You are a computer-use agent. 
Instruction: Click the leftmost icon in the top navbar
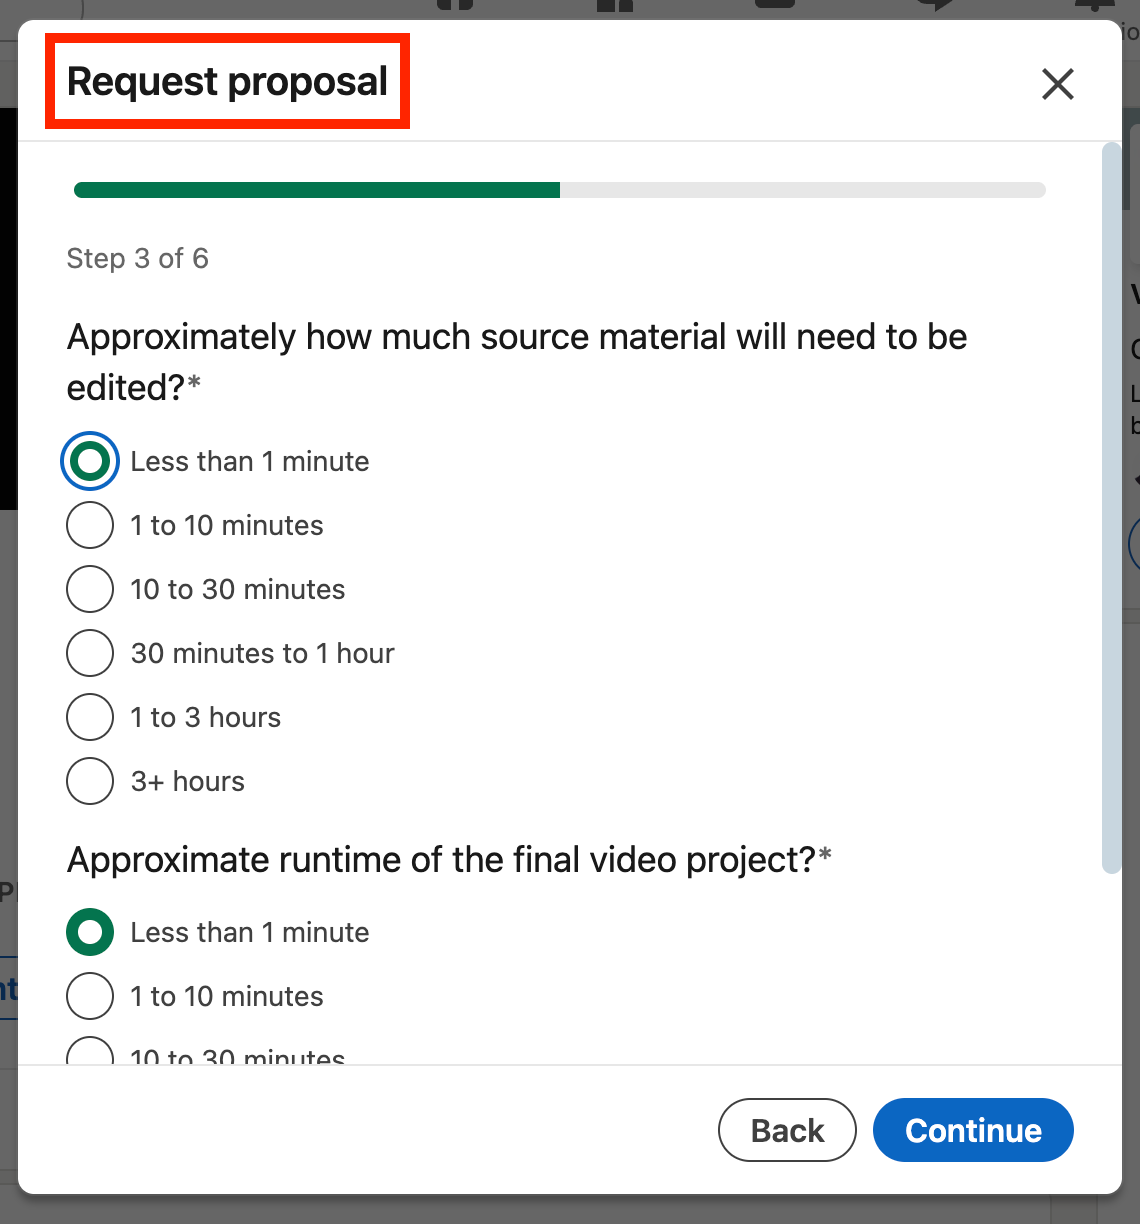455,5
